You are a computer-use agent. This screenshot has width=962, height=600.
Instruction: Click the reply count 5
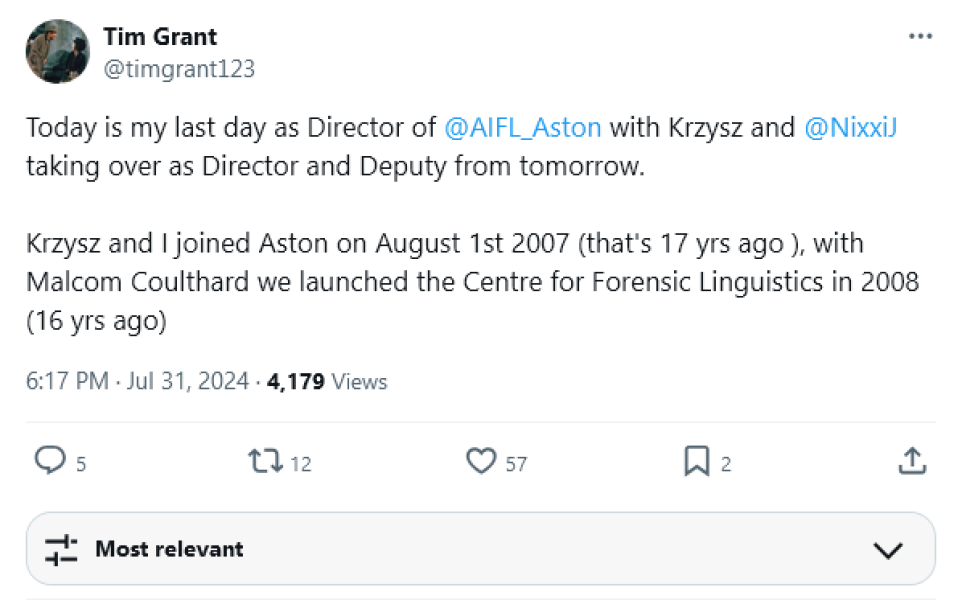coord(81,464)
